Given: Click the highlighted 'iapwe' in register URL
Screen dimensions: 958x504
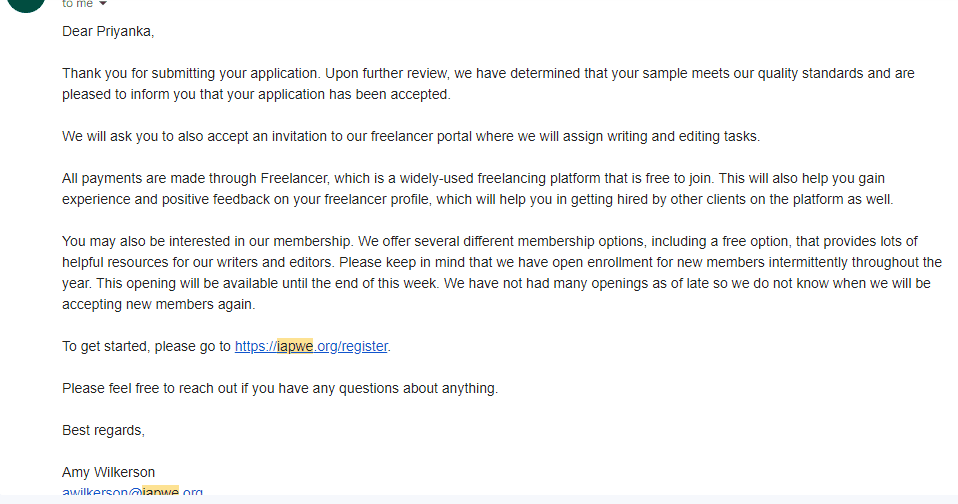Looking at the screenshot, I should pyautogui.click(x=294, y=346).
